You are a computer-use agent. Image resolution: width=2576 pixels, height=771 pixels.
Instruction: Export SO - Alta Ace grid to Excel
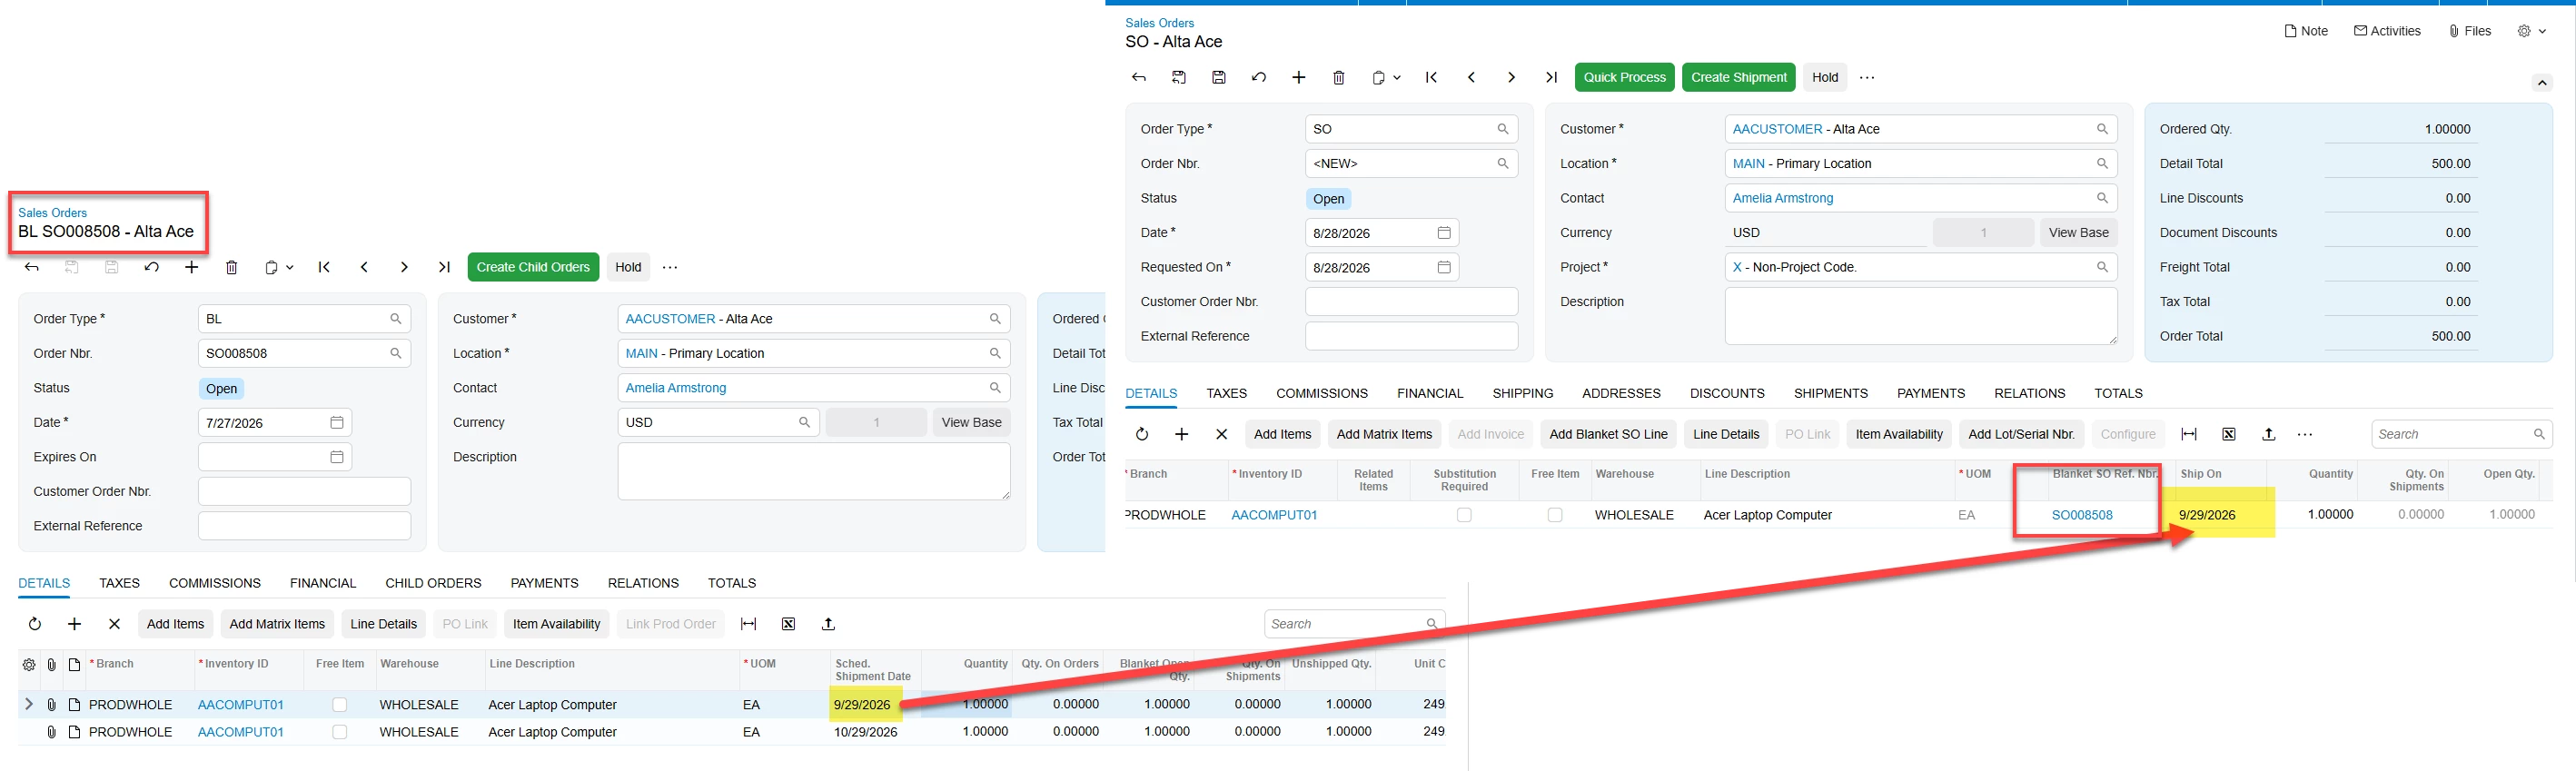(x=2229, y=434)
